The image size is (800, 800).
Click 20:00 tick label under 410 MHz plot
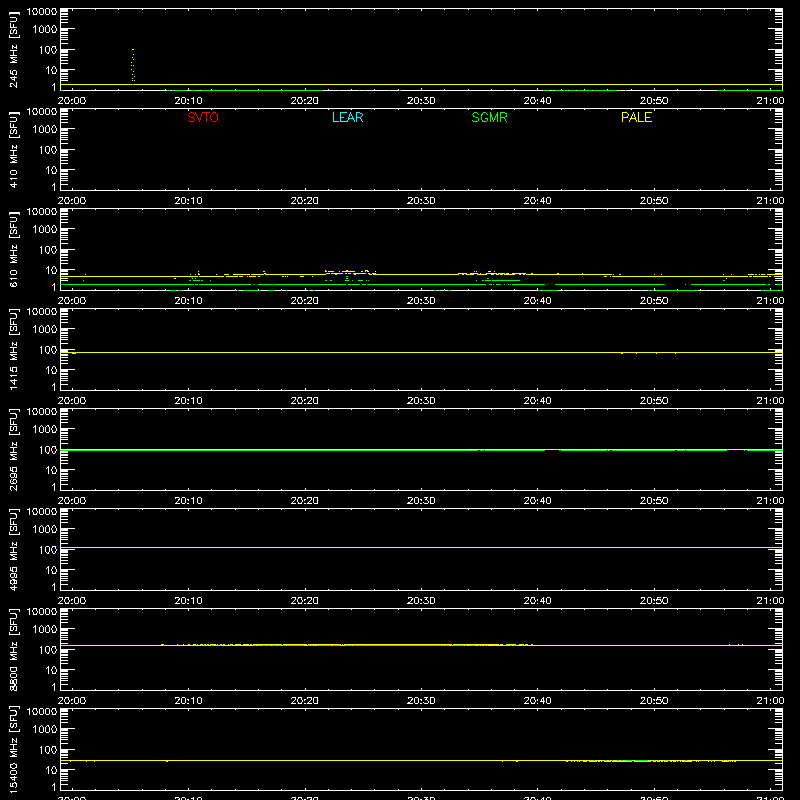click(72, 201)
